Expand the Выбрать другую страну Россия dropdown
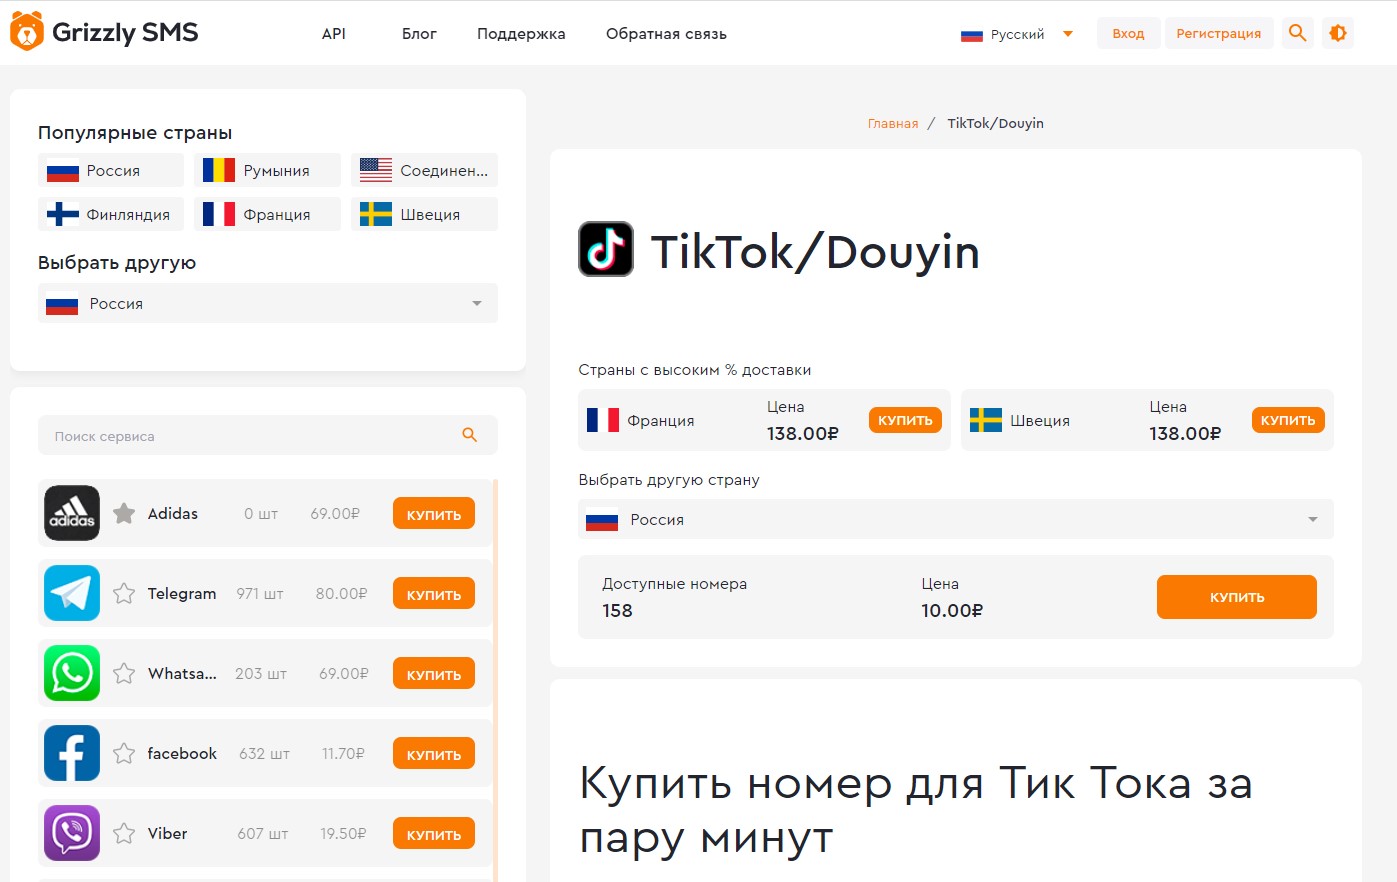The width and height of the screenshot is (1397, 882). tap(956, 519)
